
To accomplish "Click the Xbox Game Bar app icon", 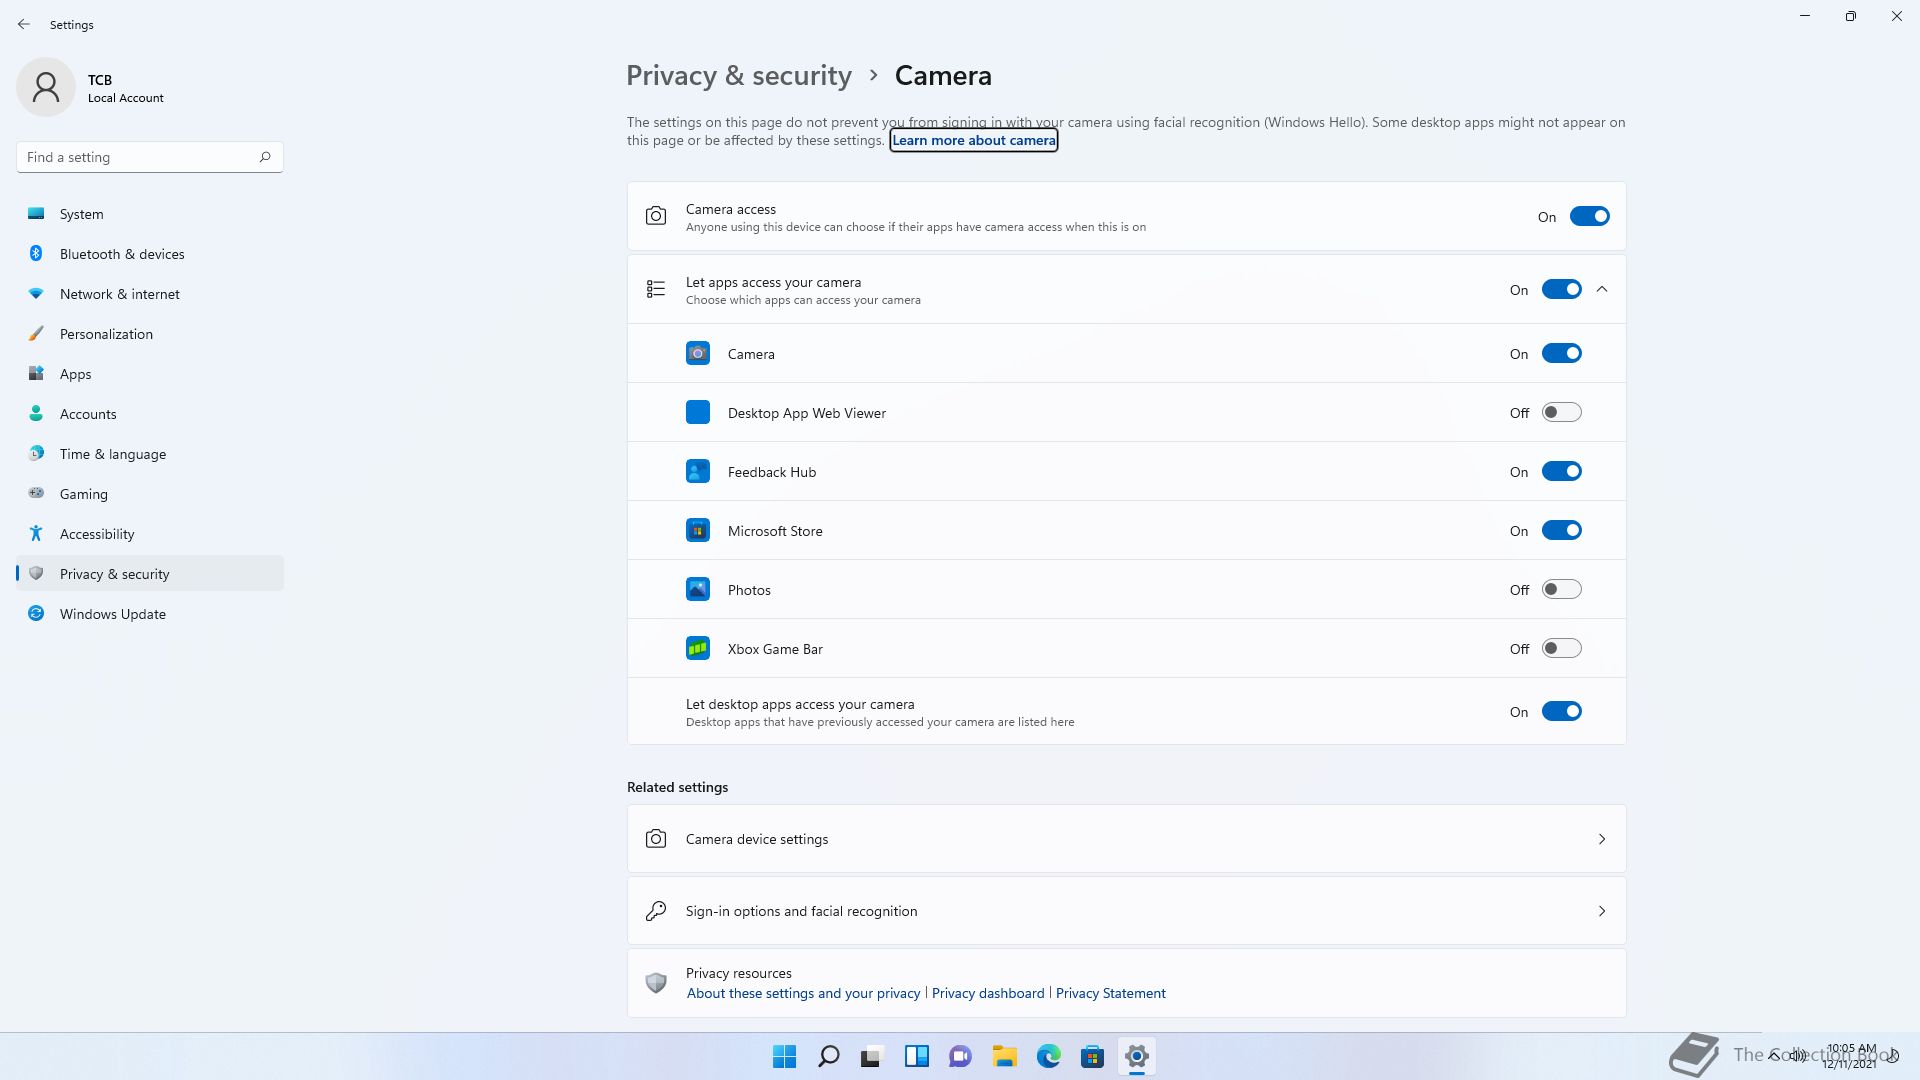I will (x=697, y=649).
